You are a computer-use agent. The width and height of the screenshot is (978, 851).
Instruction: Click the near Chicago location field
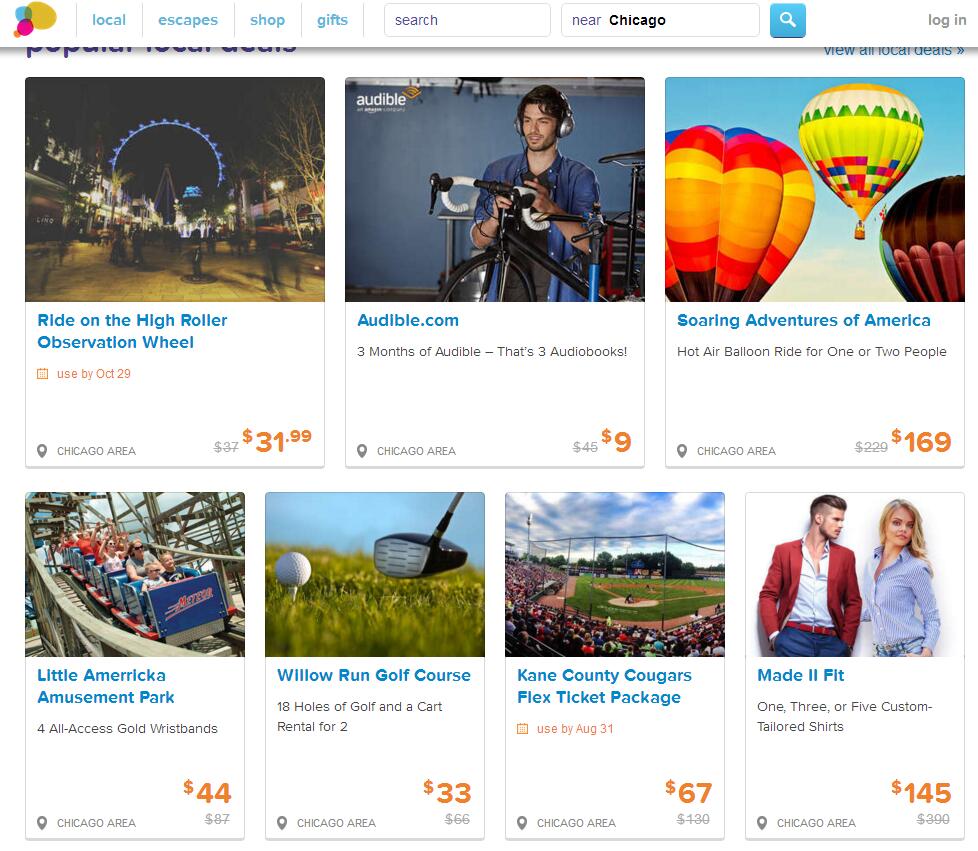coord(660,20)
